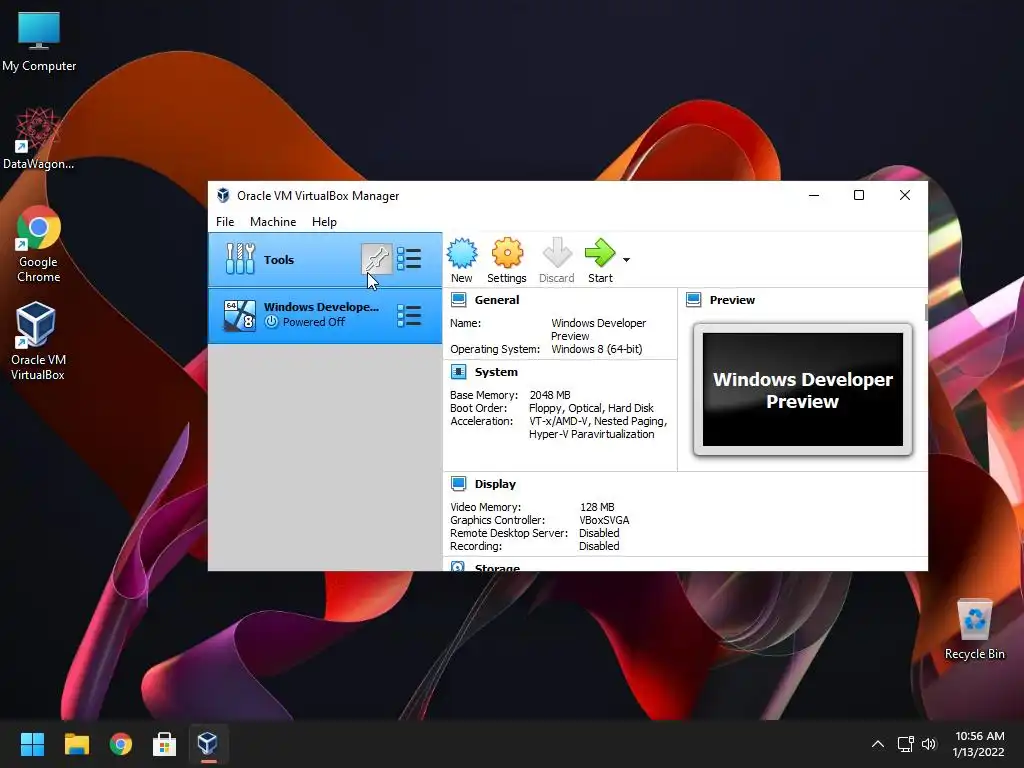Click the Display section screen icon
1024x768 pixels.
(458, 484)
